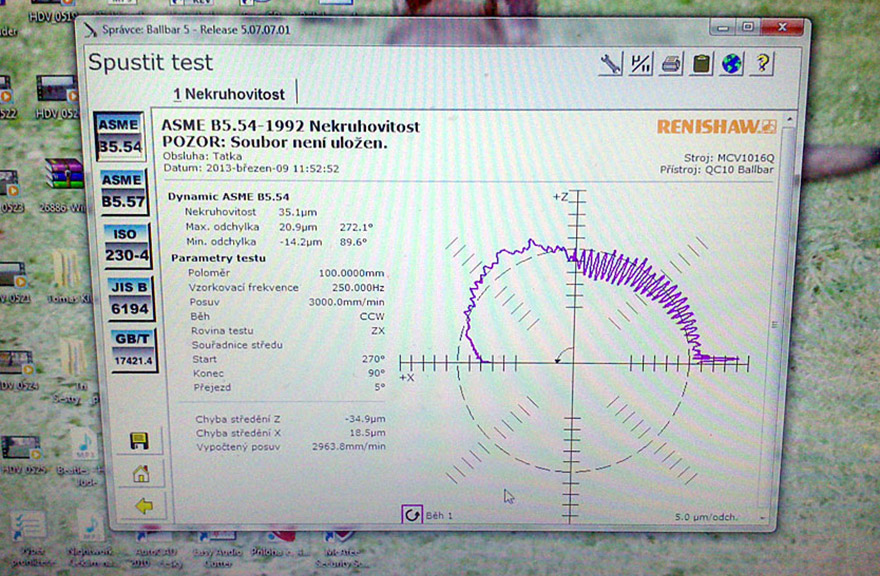Switch to JIS B 6194 analysis
The height and width of the screenshot is (576, 880).
[x=130, y=298]
